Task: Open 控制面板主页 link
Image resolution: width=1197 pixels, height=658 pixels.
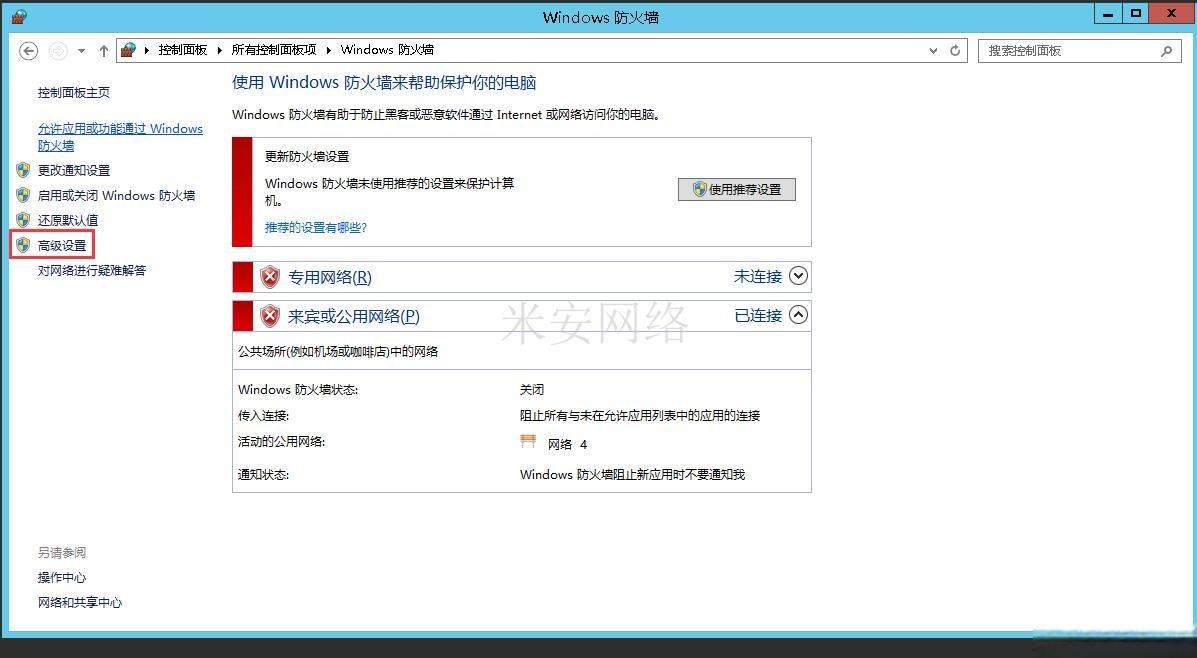Action: point(74,92)
